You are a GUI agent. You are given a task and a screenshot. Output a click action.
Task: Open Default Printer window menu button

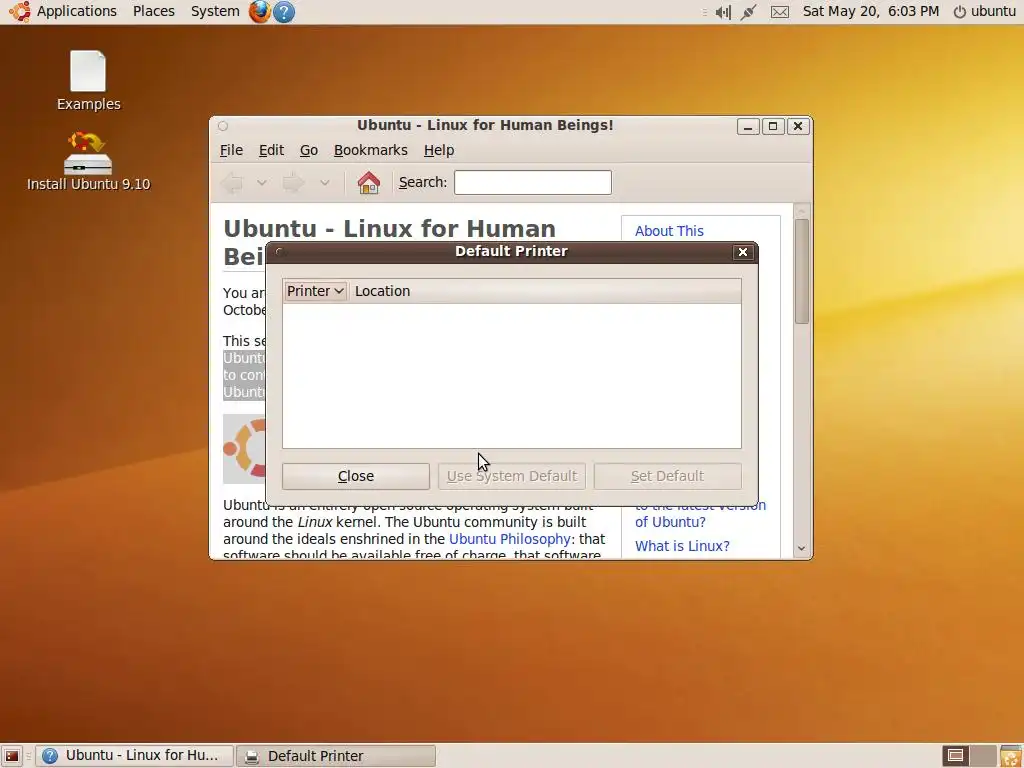(279, 251)
